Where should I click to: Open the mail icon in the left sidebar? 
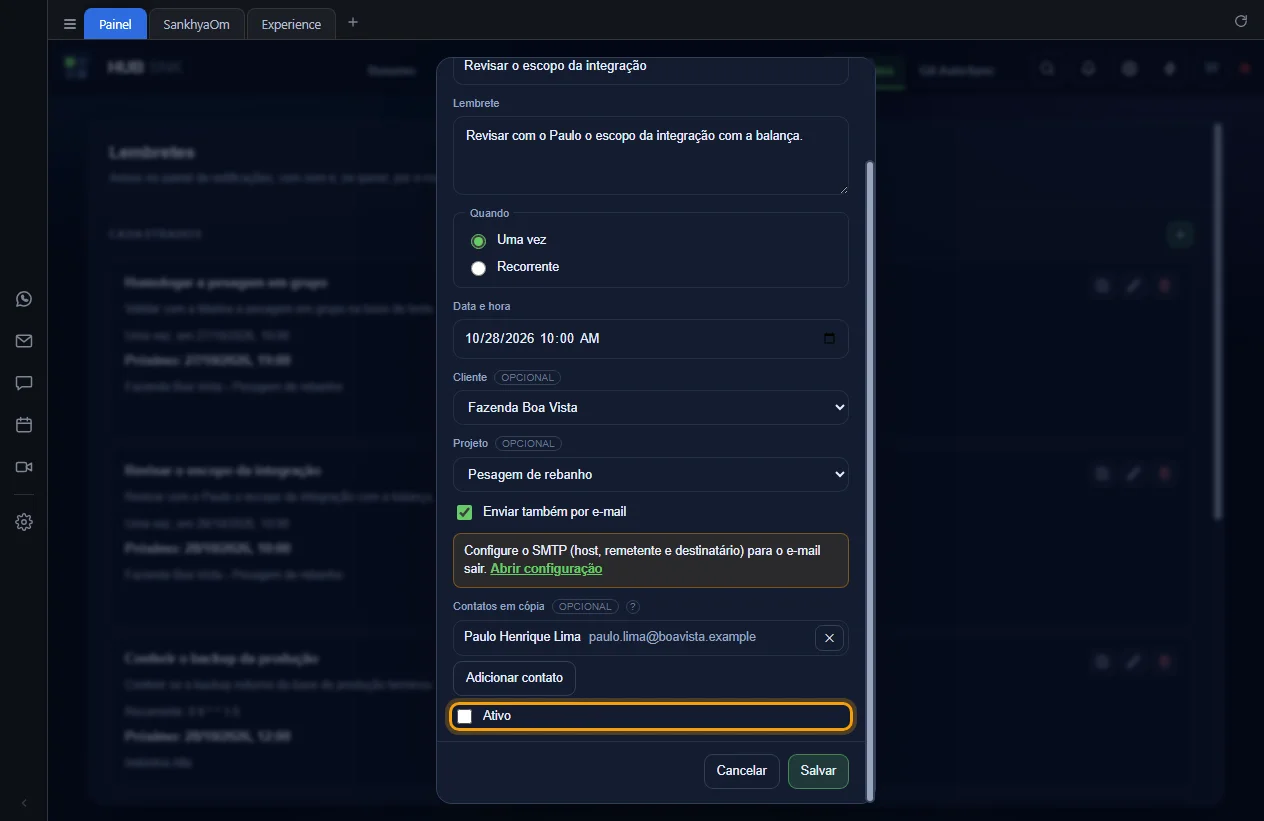coord(24,341)
